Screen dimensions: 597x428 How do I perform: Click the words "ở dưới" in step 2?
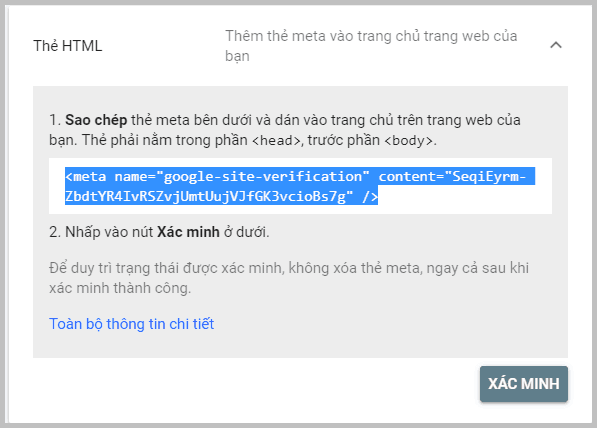[246, 232]
